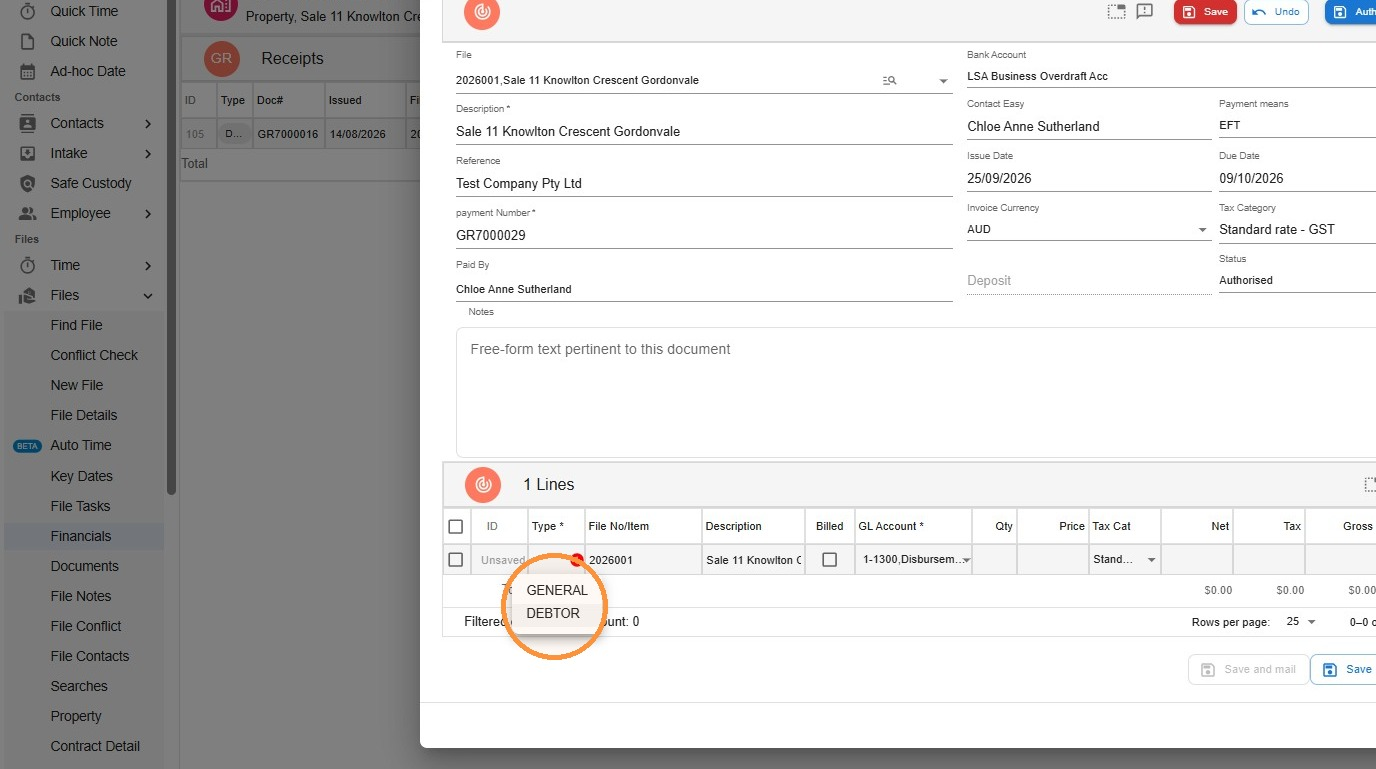Click into the Notes free-form text area

coord(915,392)
